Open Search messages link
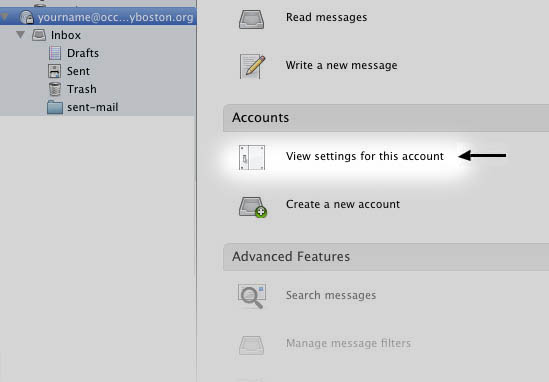The width and height of the screenshot is (549, 382). [x=331, y=295]
